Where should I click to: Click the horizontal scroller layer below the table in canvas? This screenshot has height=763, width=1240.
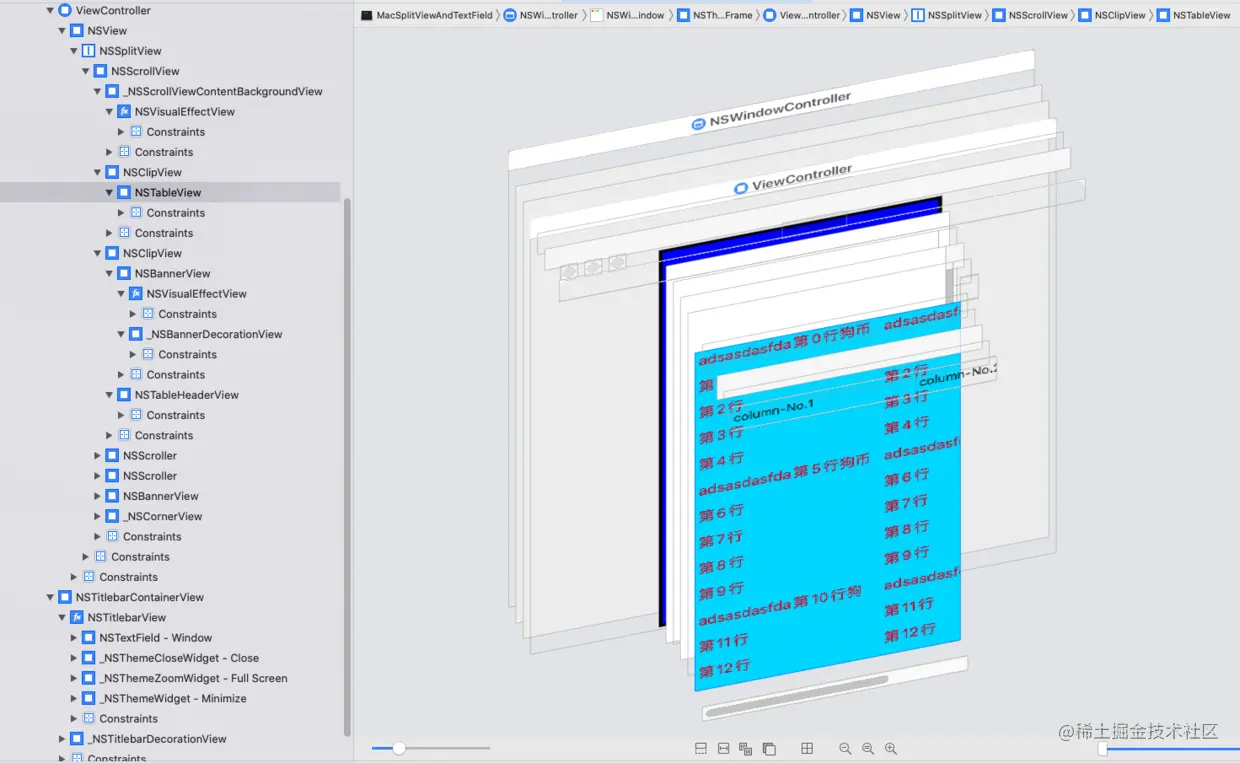(835, 688)
